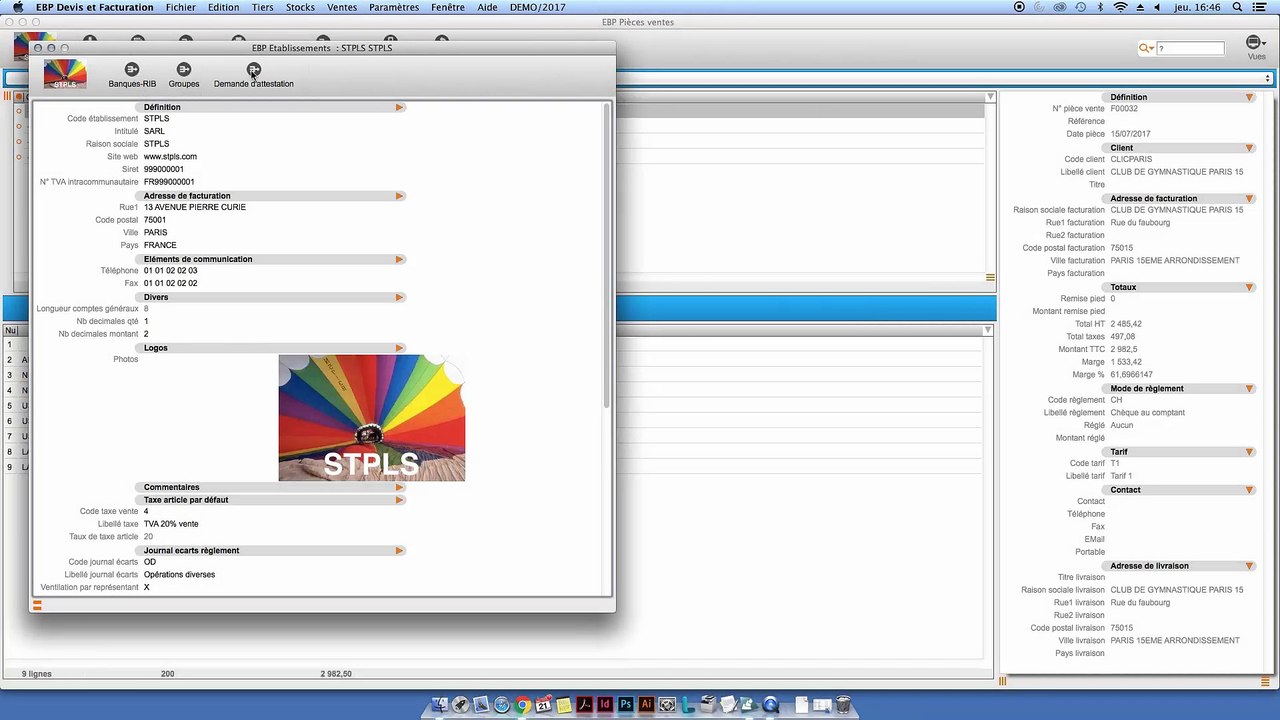Image resolution: width=1280 pixels, height=720 pixels.
Task: Open the Fichier menu
Action: tap(181, 7)
